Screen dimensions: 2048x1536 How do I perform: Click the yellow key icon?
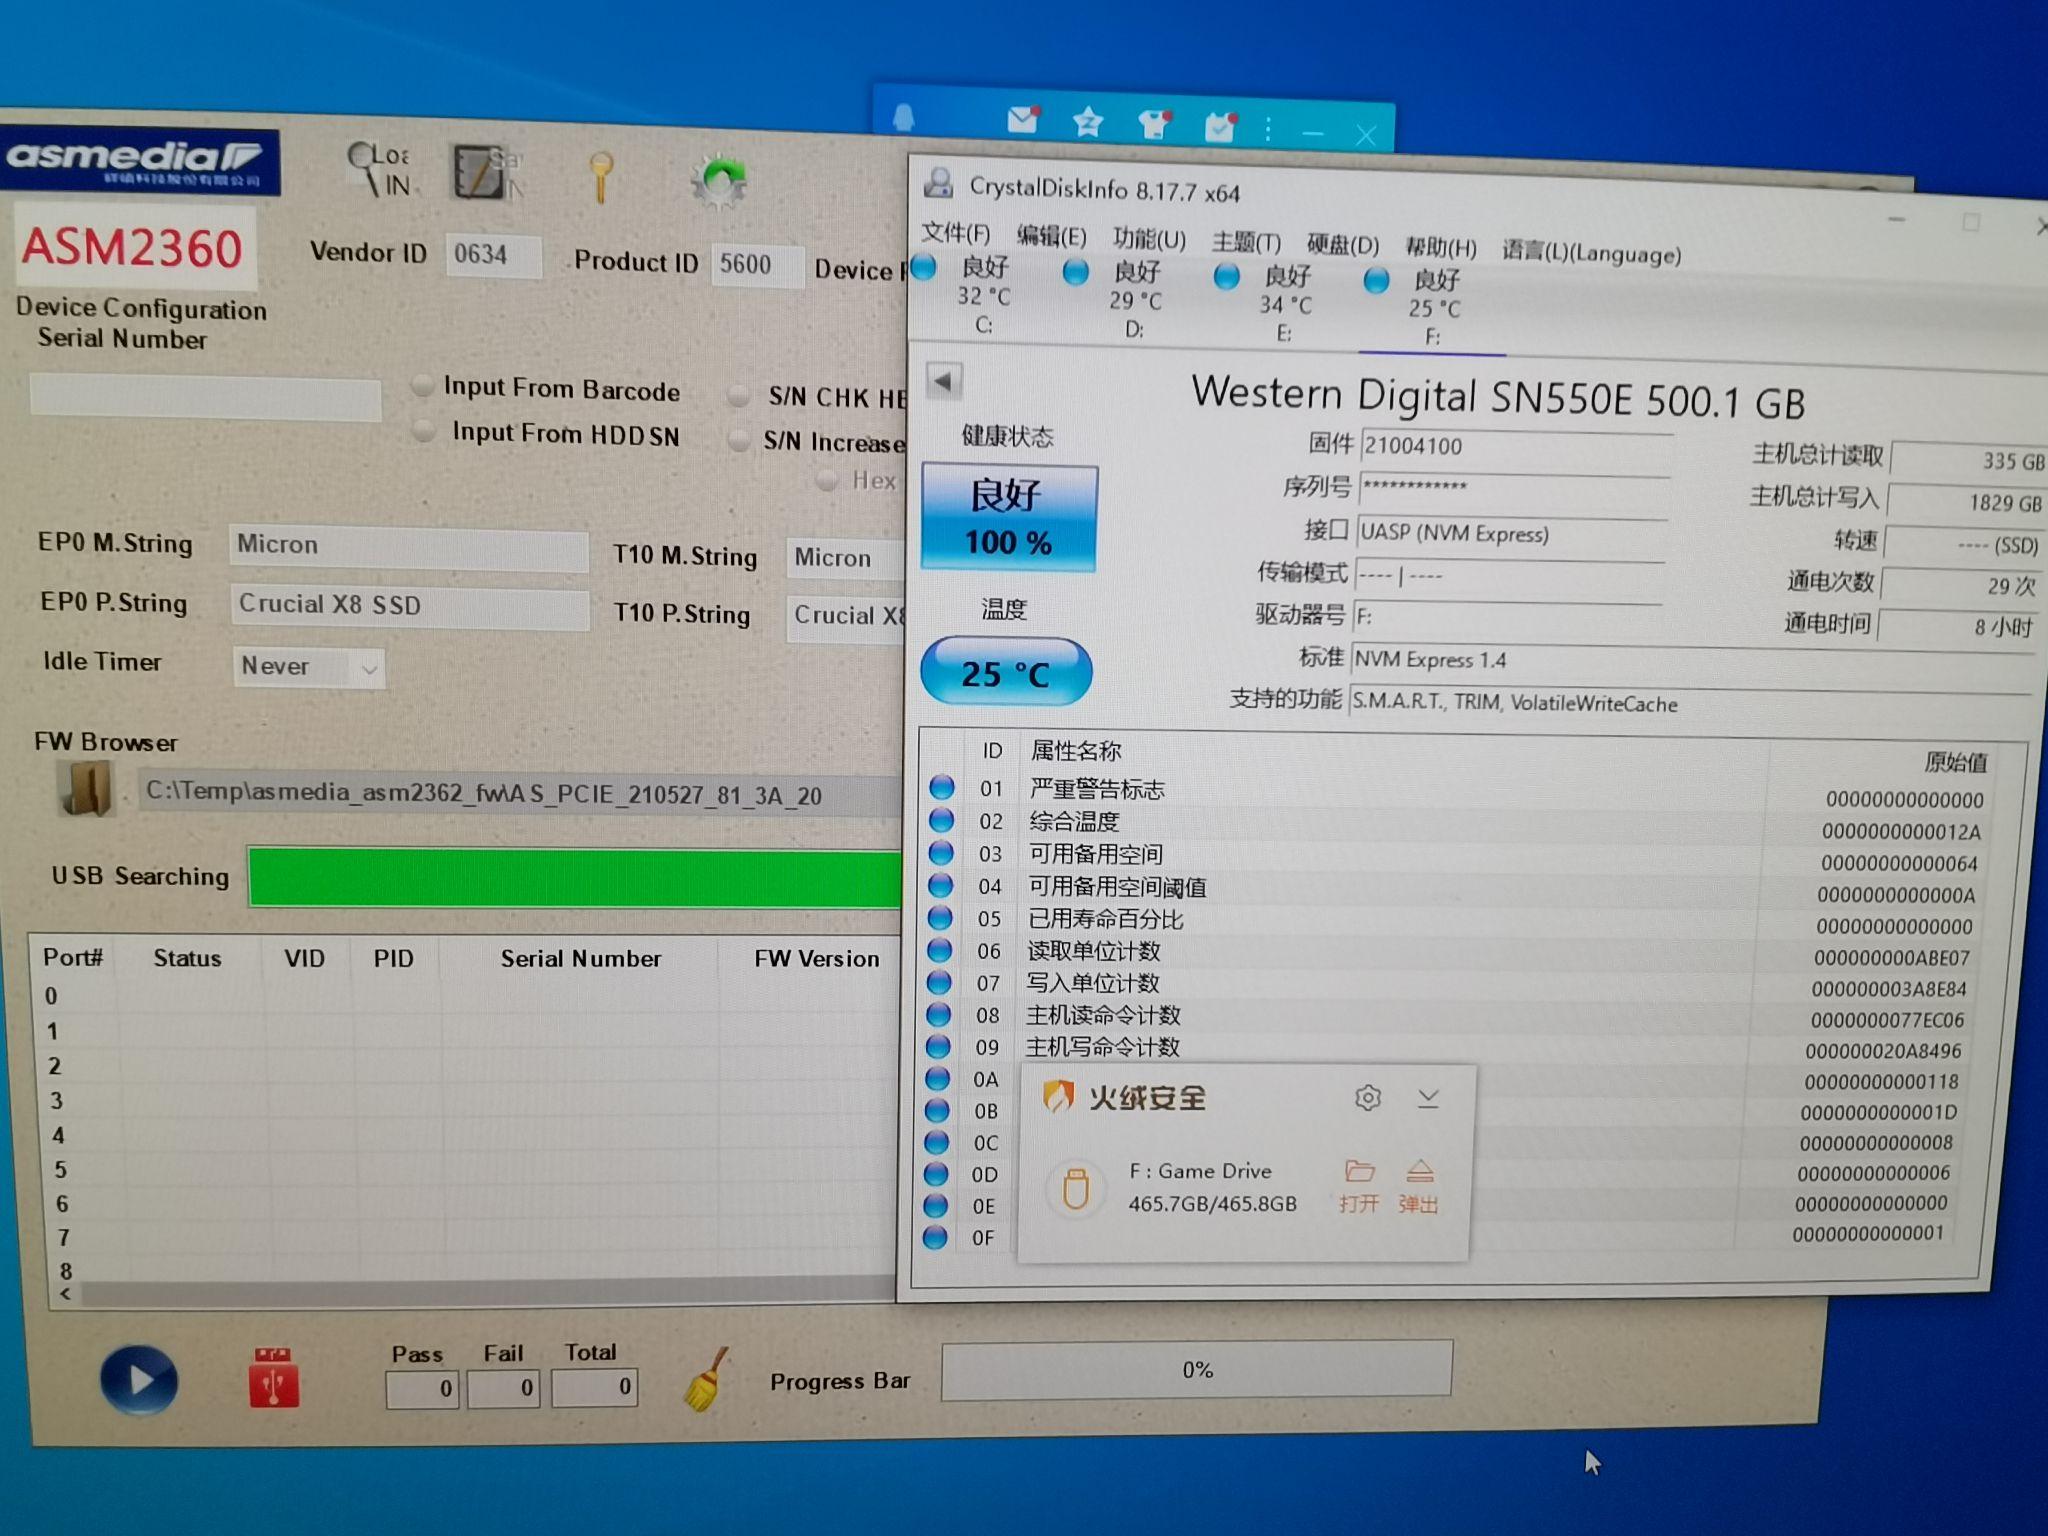point(600,176)
